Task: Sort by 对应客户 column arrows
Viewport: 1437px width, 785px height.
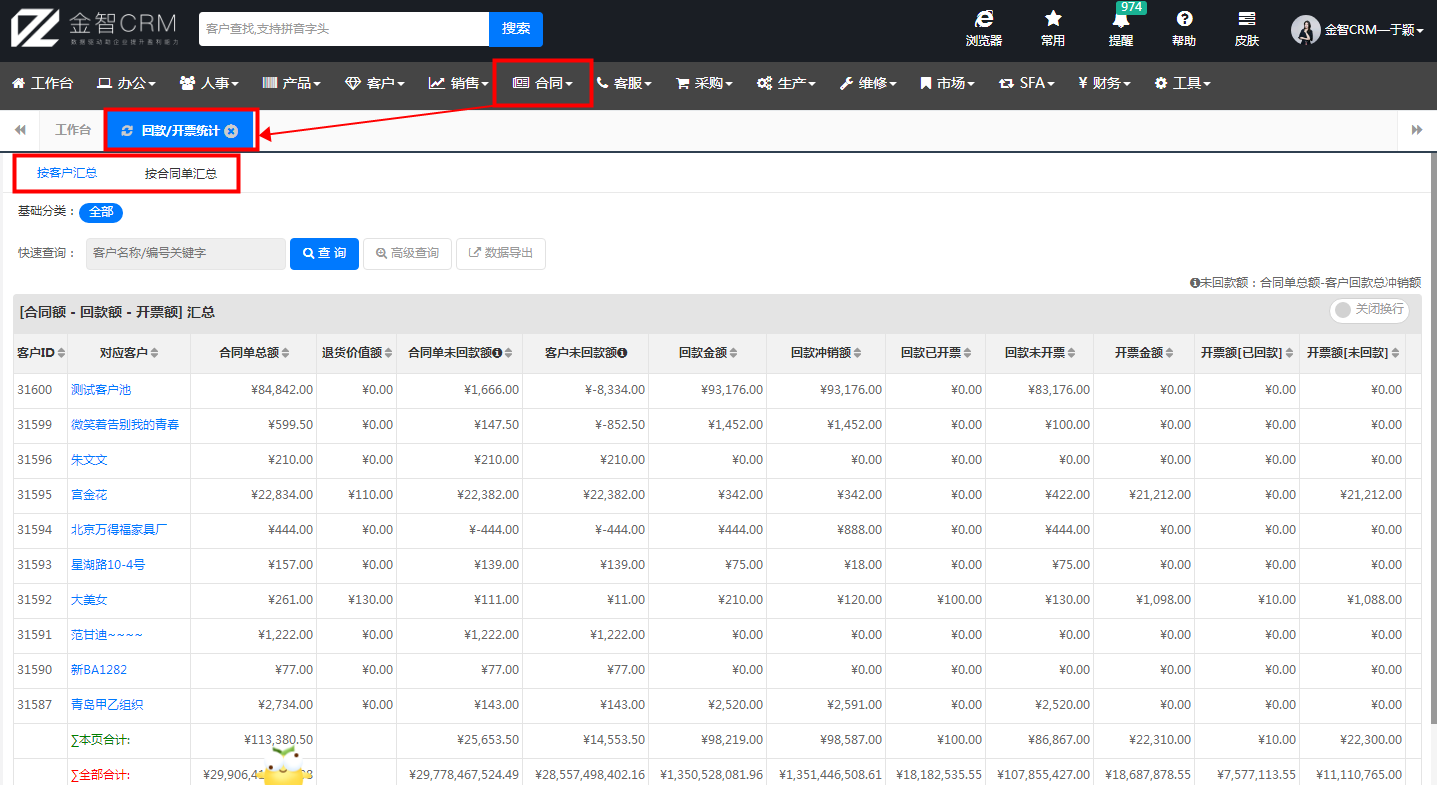Action: [154, 352]
